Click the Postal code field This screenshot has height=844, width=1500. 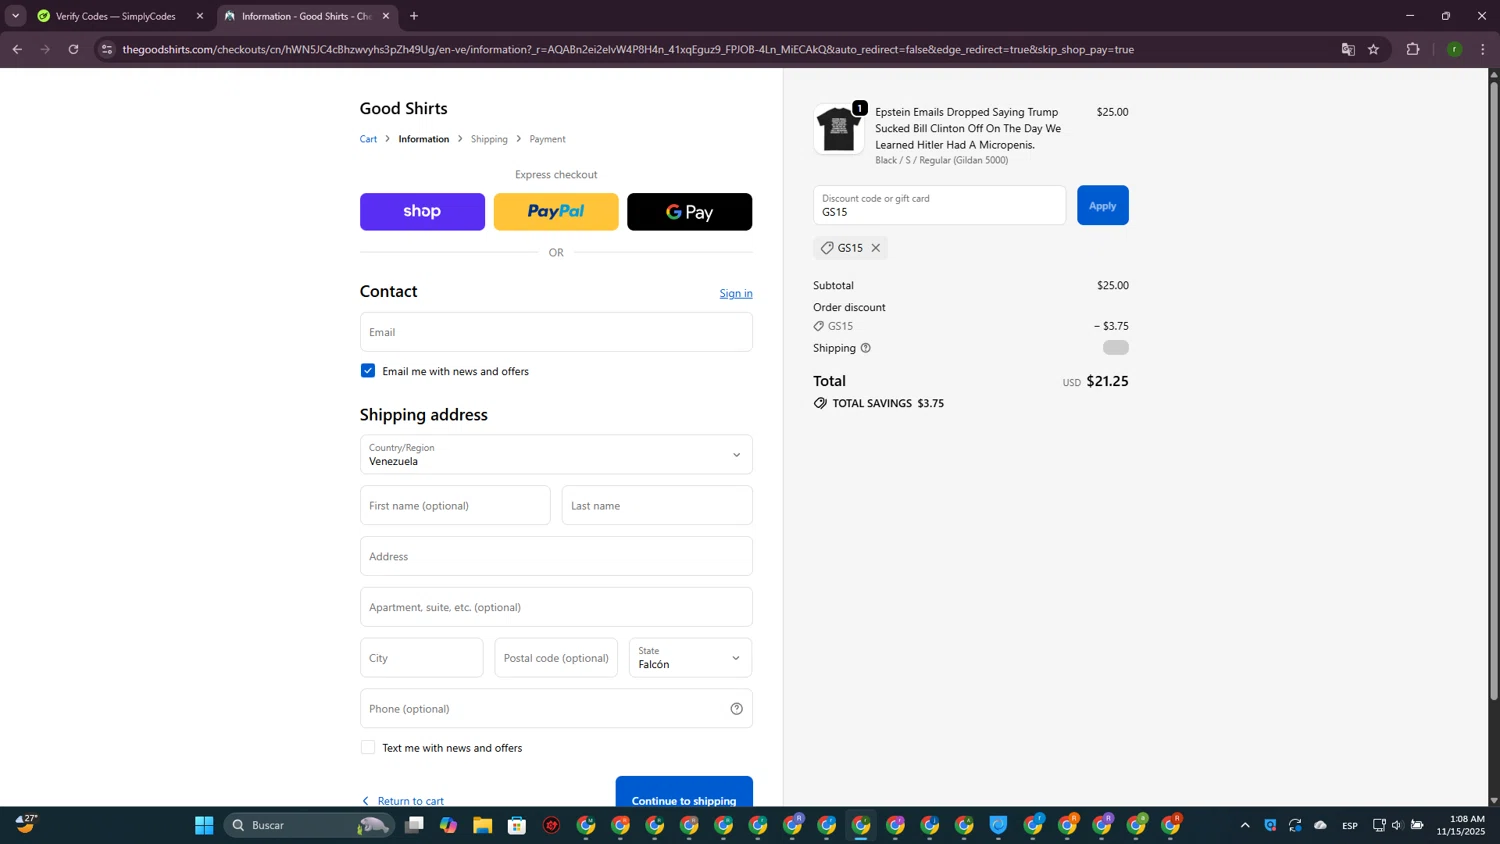tap(556, 658)
